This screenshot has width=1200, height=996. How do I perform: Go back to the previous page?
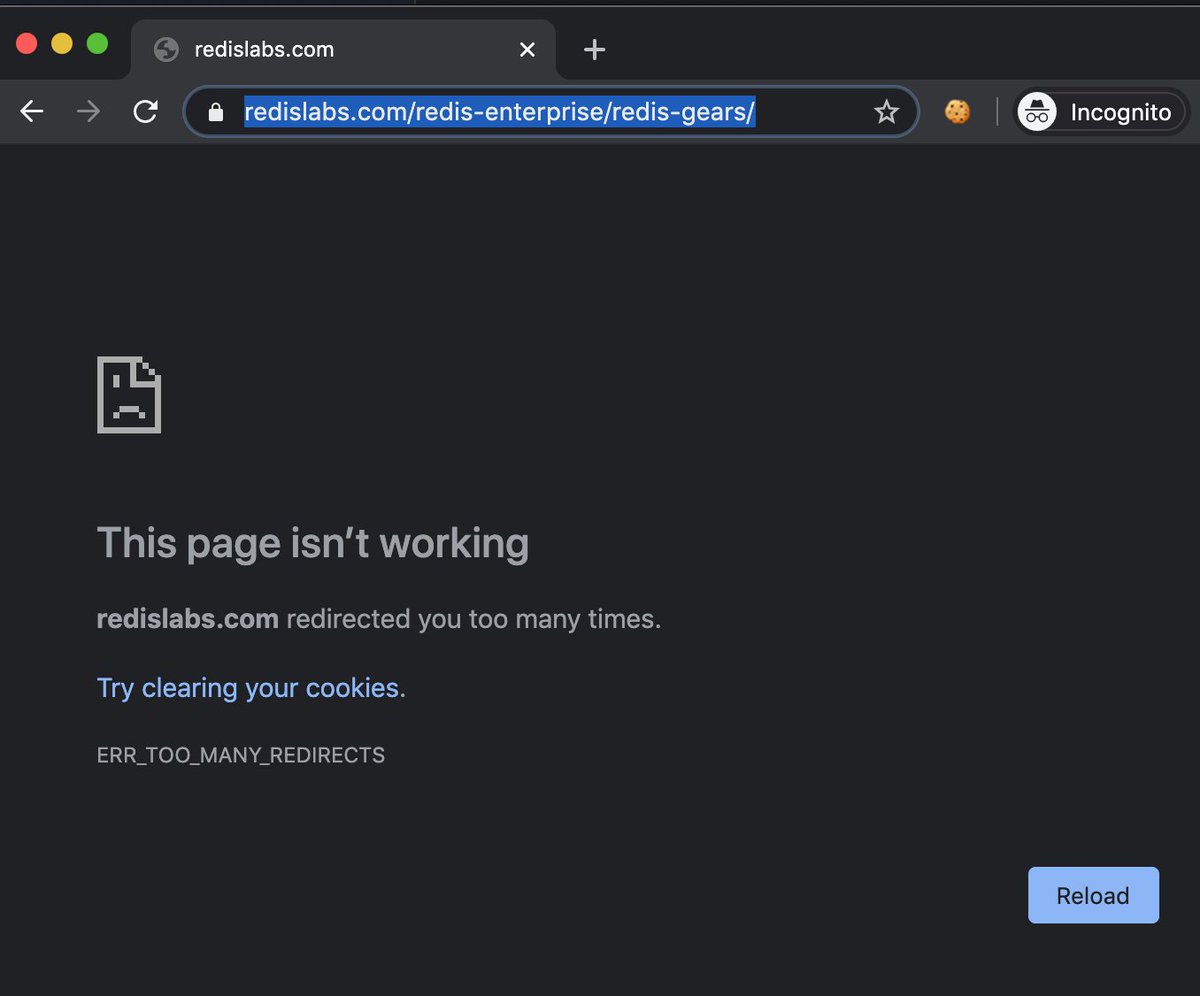(x=32, y=112)
